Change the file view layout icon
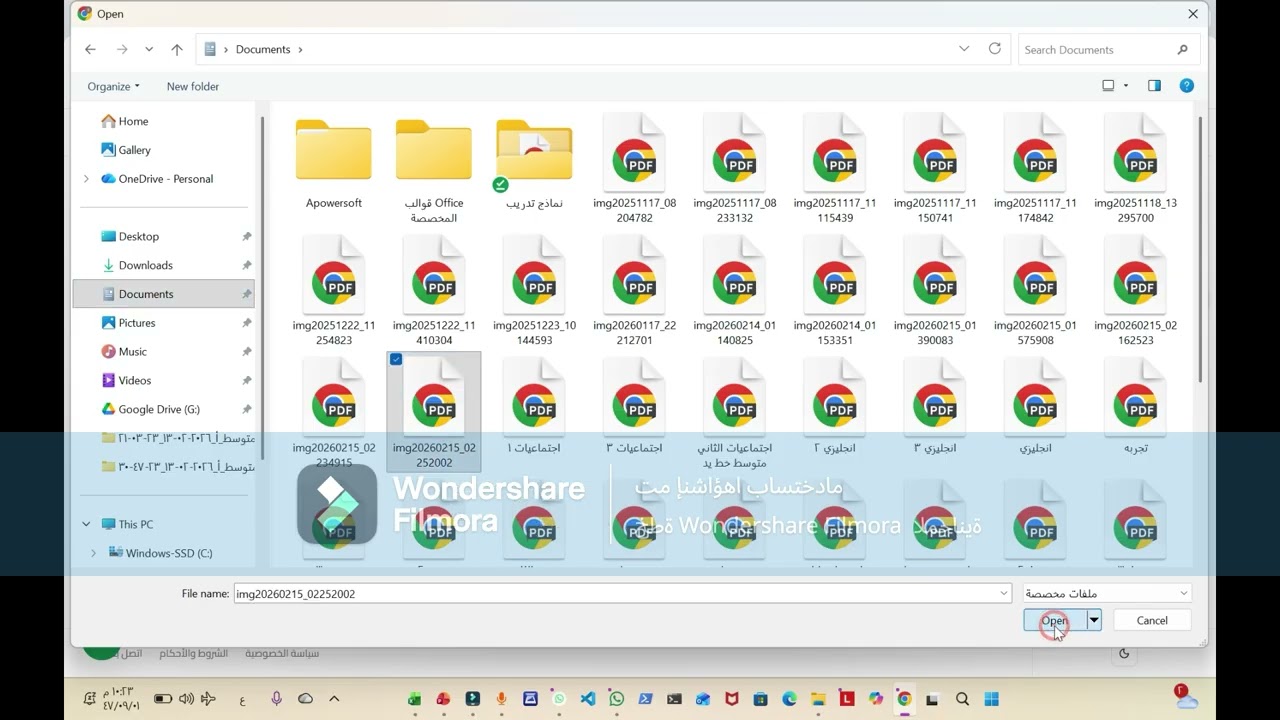Viewport: 1280px width, 720px height. click(x=1108, y=86)
